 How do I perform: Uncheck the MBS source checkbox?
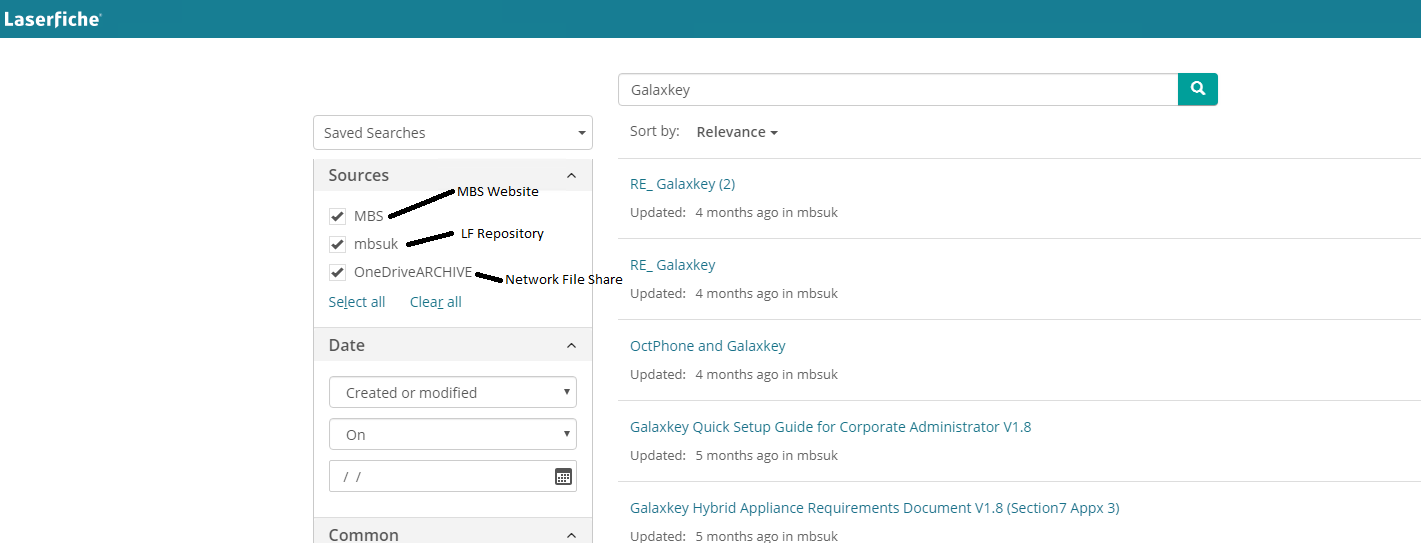(337, 216)
